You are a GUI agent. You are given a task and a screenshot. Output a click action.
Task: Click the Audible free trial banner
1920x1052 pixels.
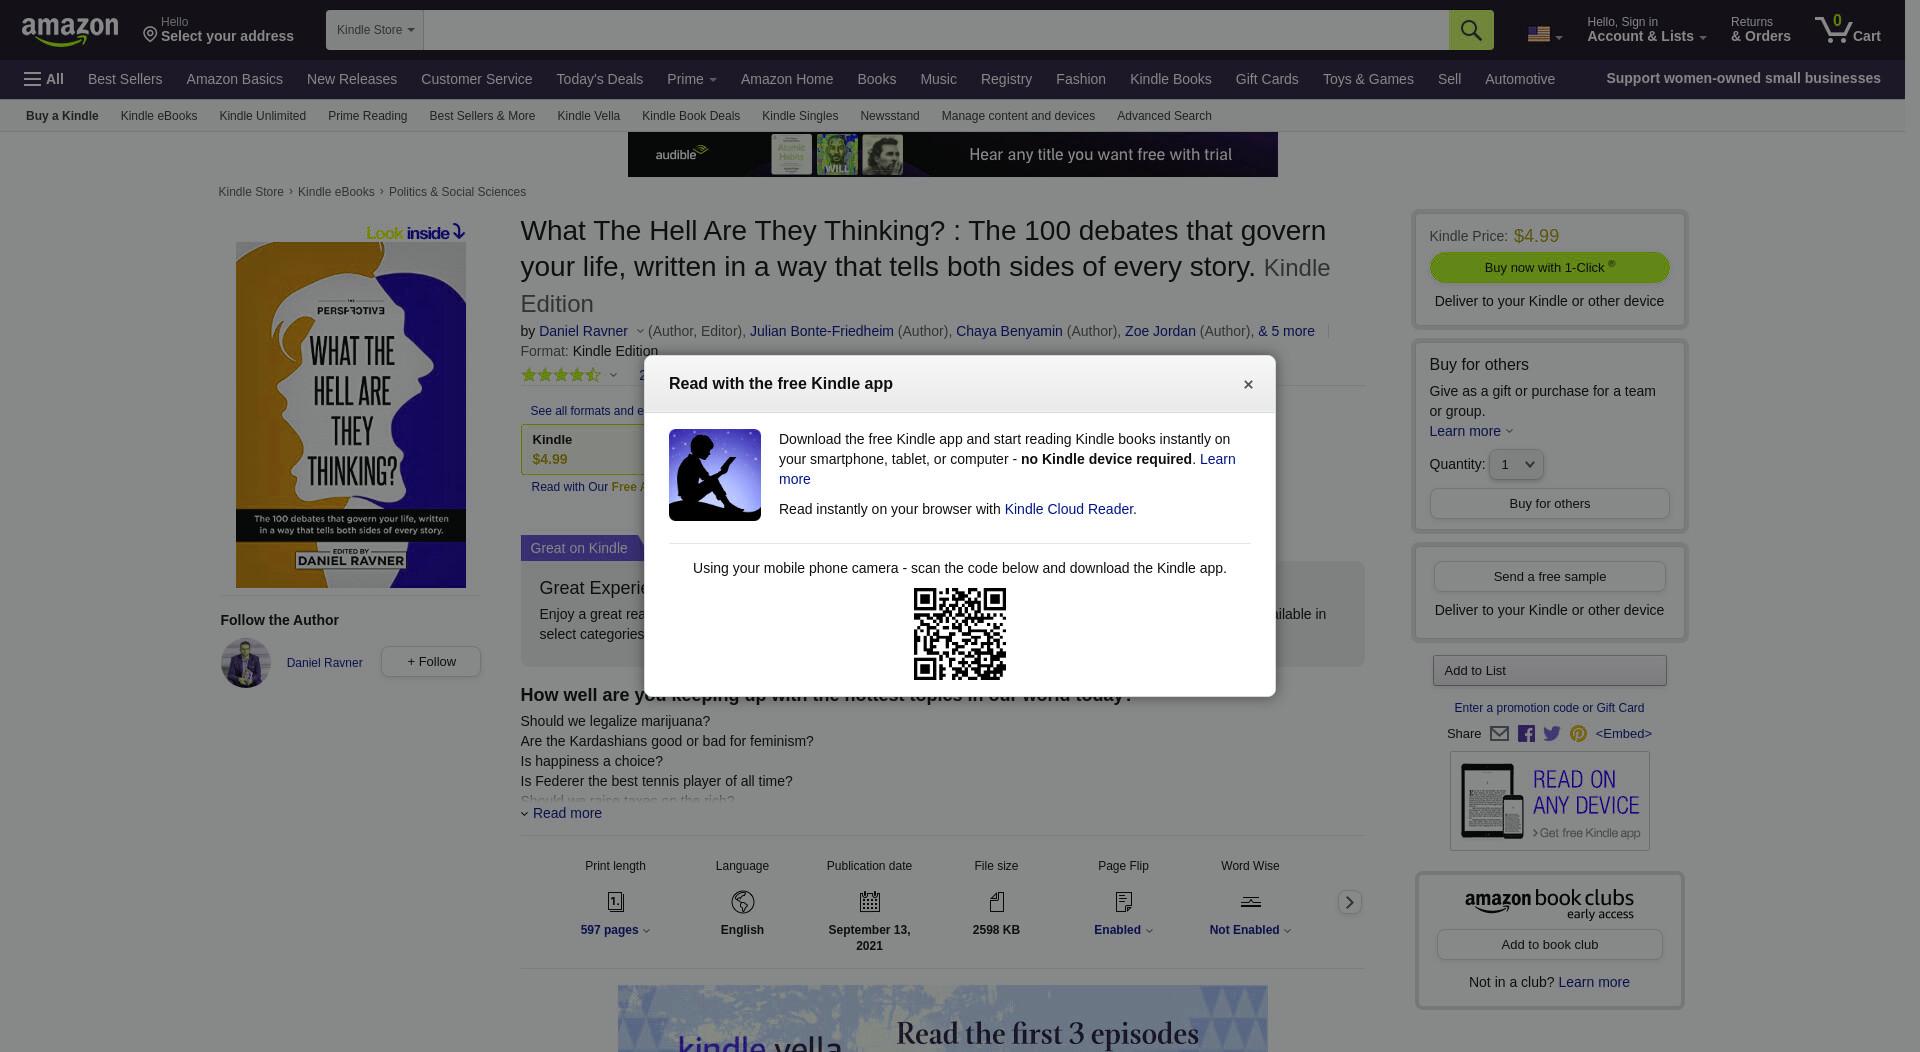(952, 154)
